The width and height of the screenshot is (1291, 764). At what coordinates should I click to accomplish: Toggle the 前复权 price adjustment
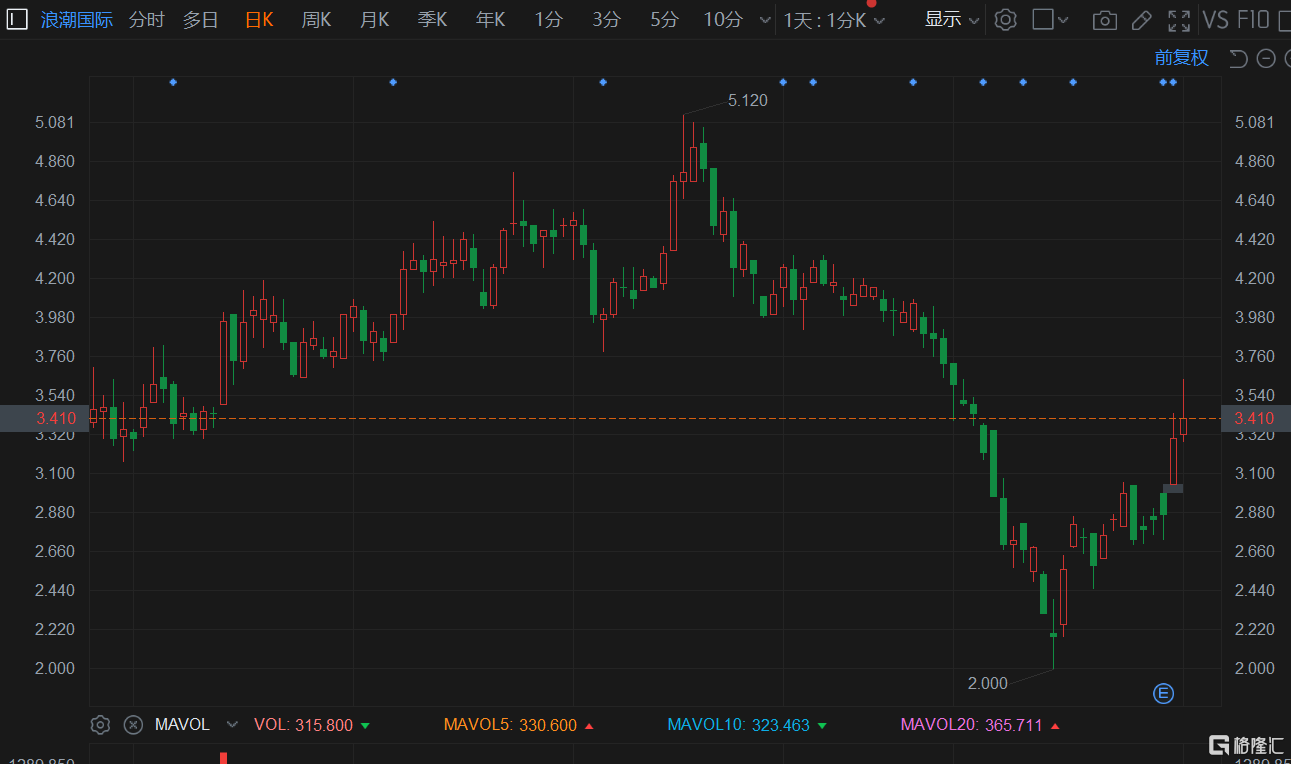click(x=1181, y=58)
